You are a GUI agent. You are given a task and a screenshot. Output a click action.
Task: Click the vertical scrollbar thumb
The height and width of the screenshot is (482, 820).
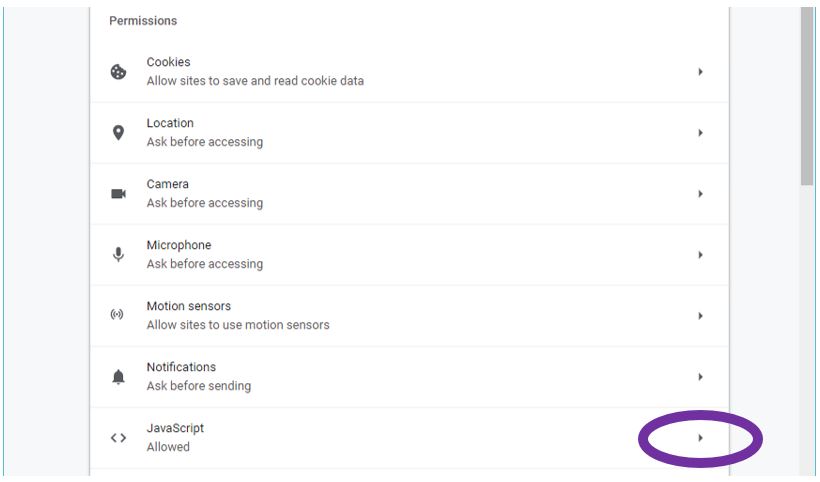coord(807,95)
